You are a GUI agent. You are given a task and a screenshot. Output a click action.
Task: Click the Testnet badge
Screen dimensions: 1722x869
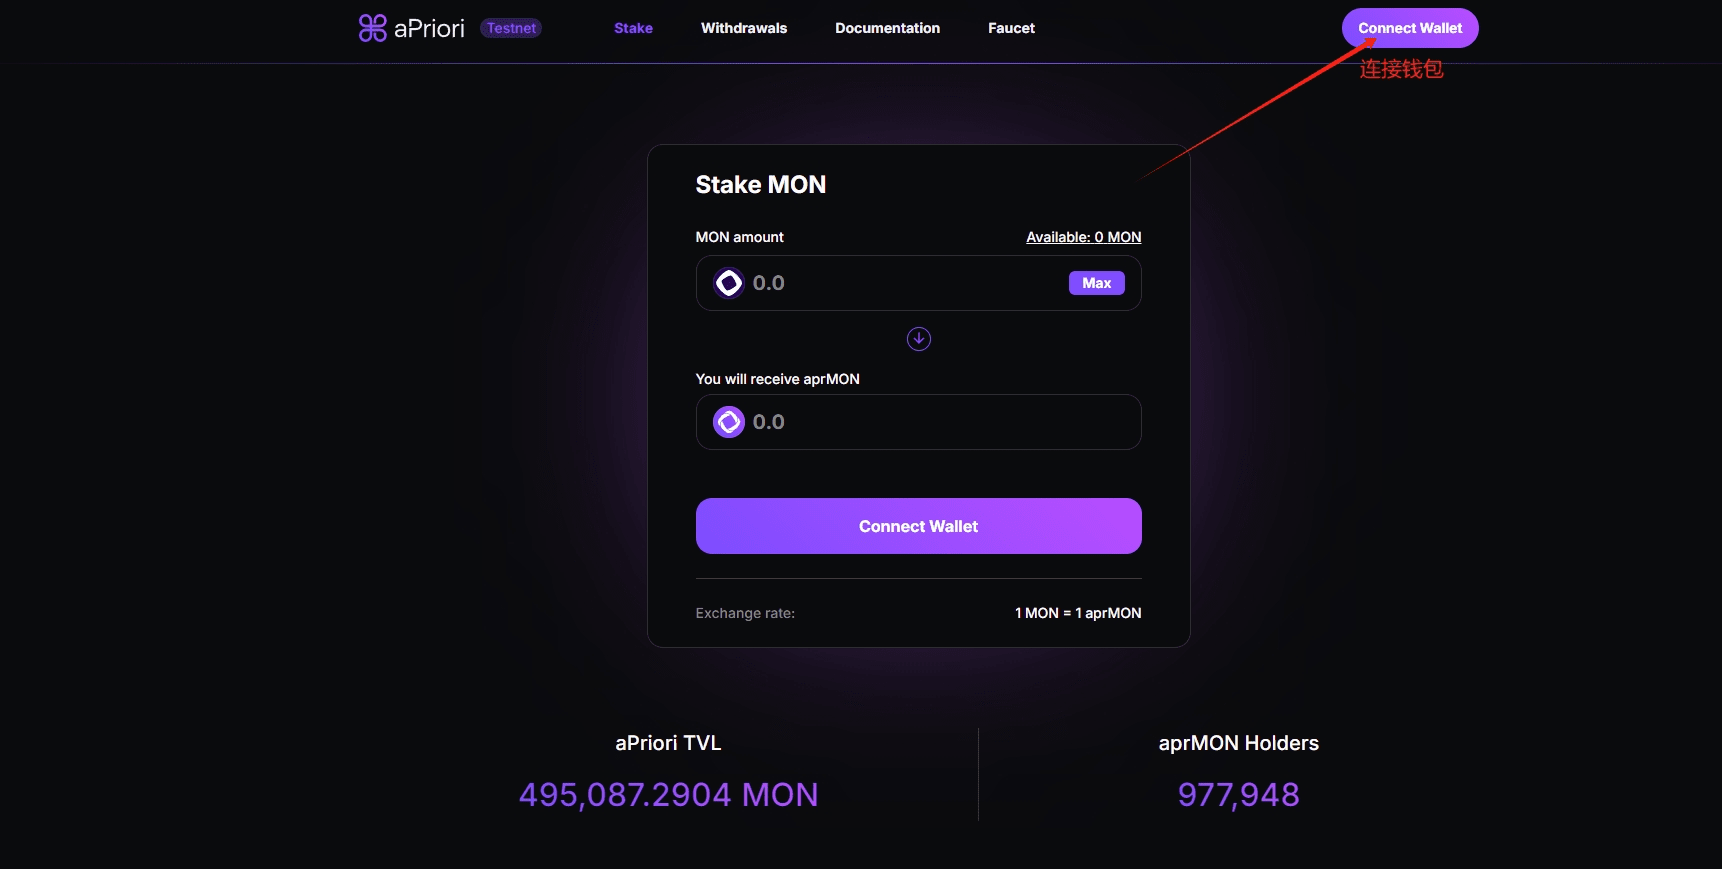pos(511,28)
